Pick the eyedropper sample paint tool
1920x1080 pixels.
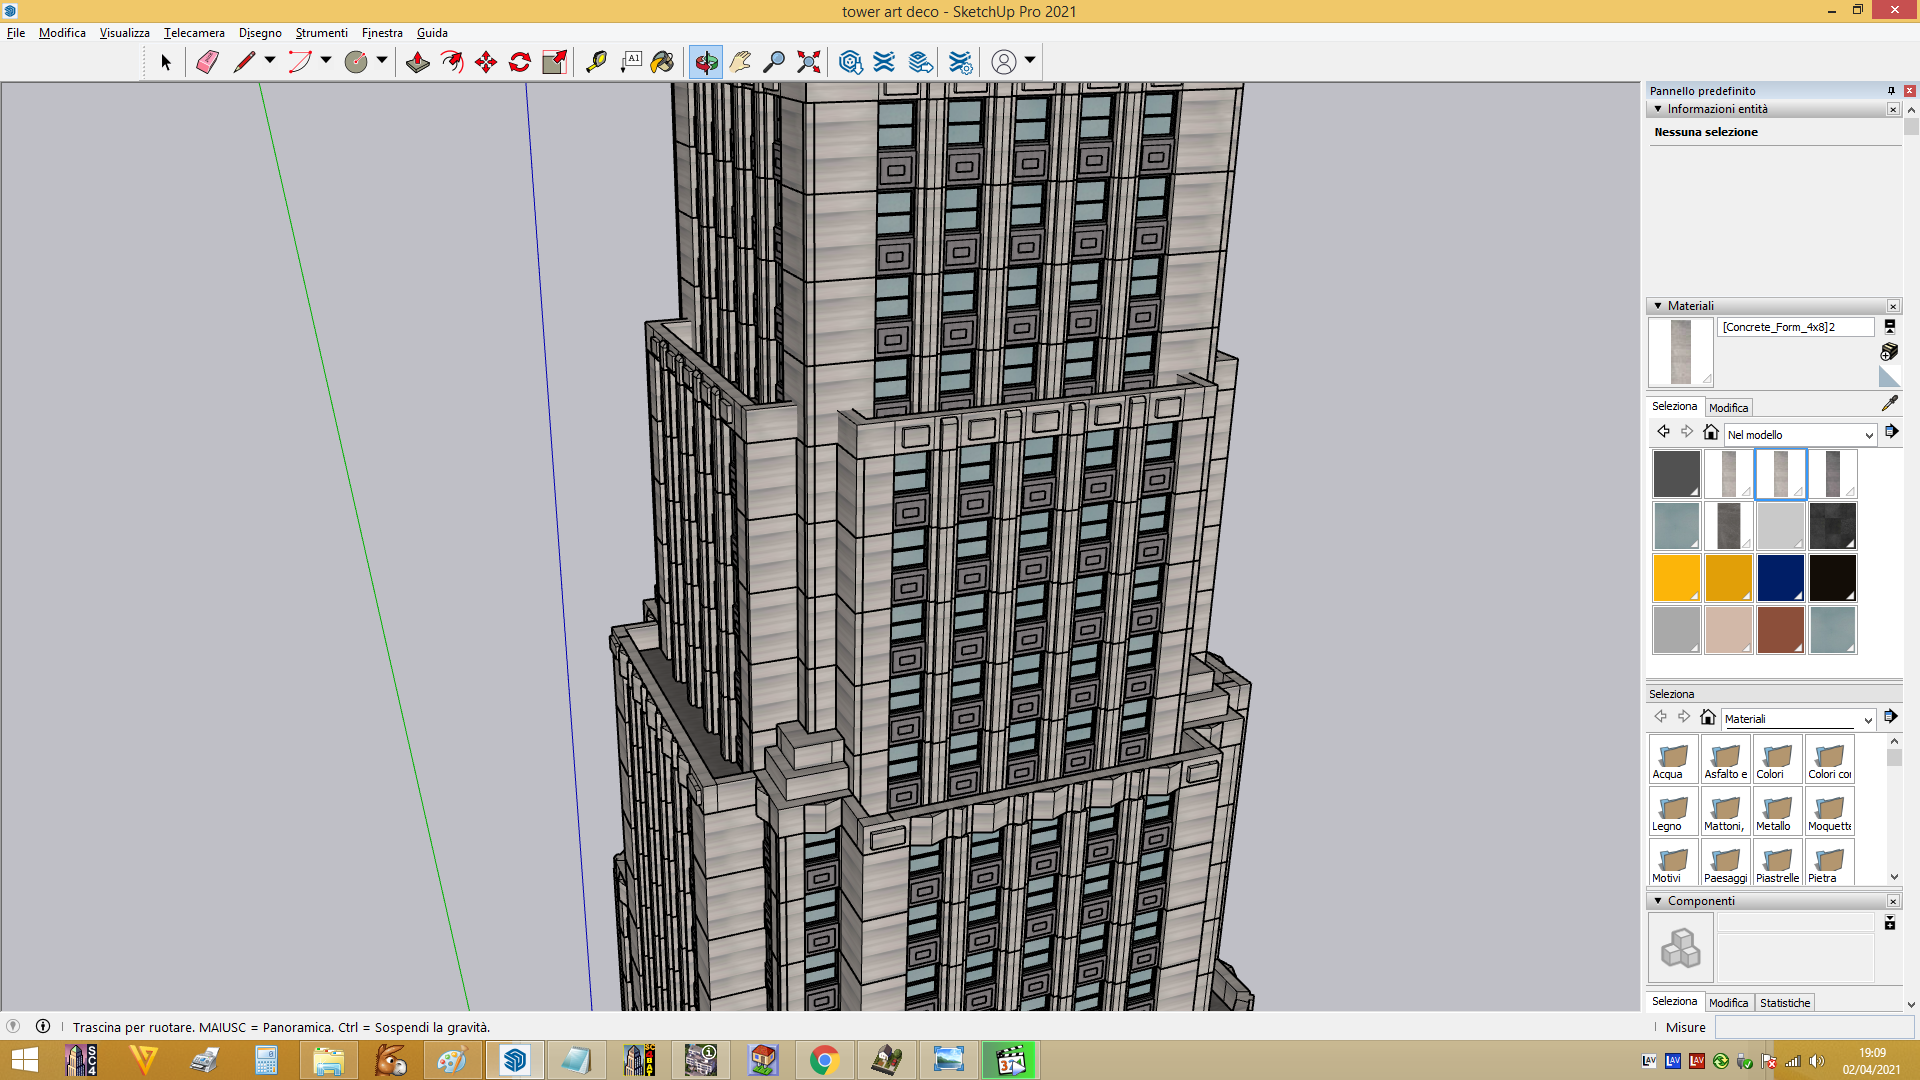click(1889, 403)
